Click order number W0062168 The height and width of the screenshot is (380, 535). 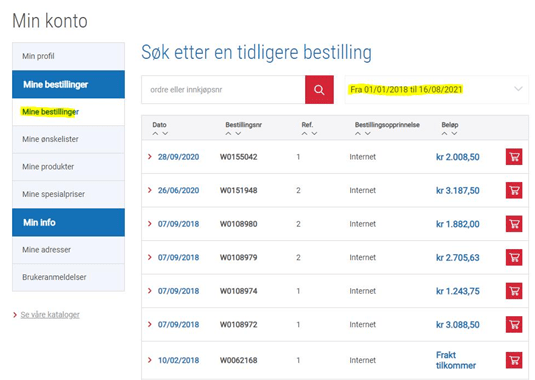click(x=238, y=360)
